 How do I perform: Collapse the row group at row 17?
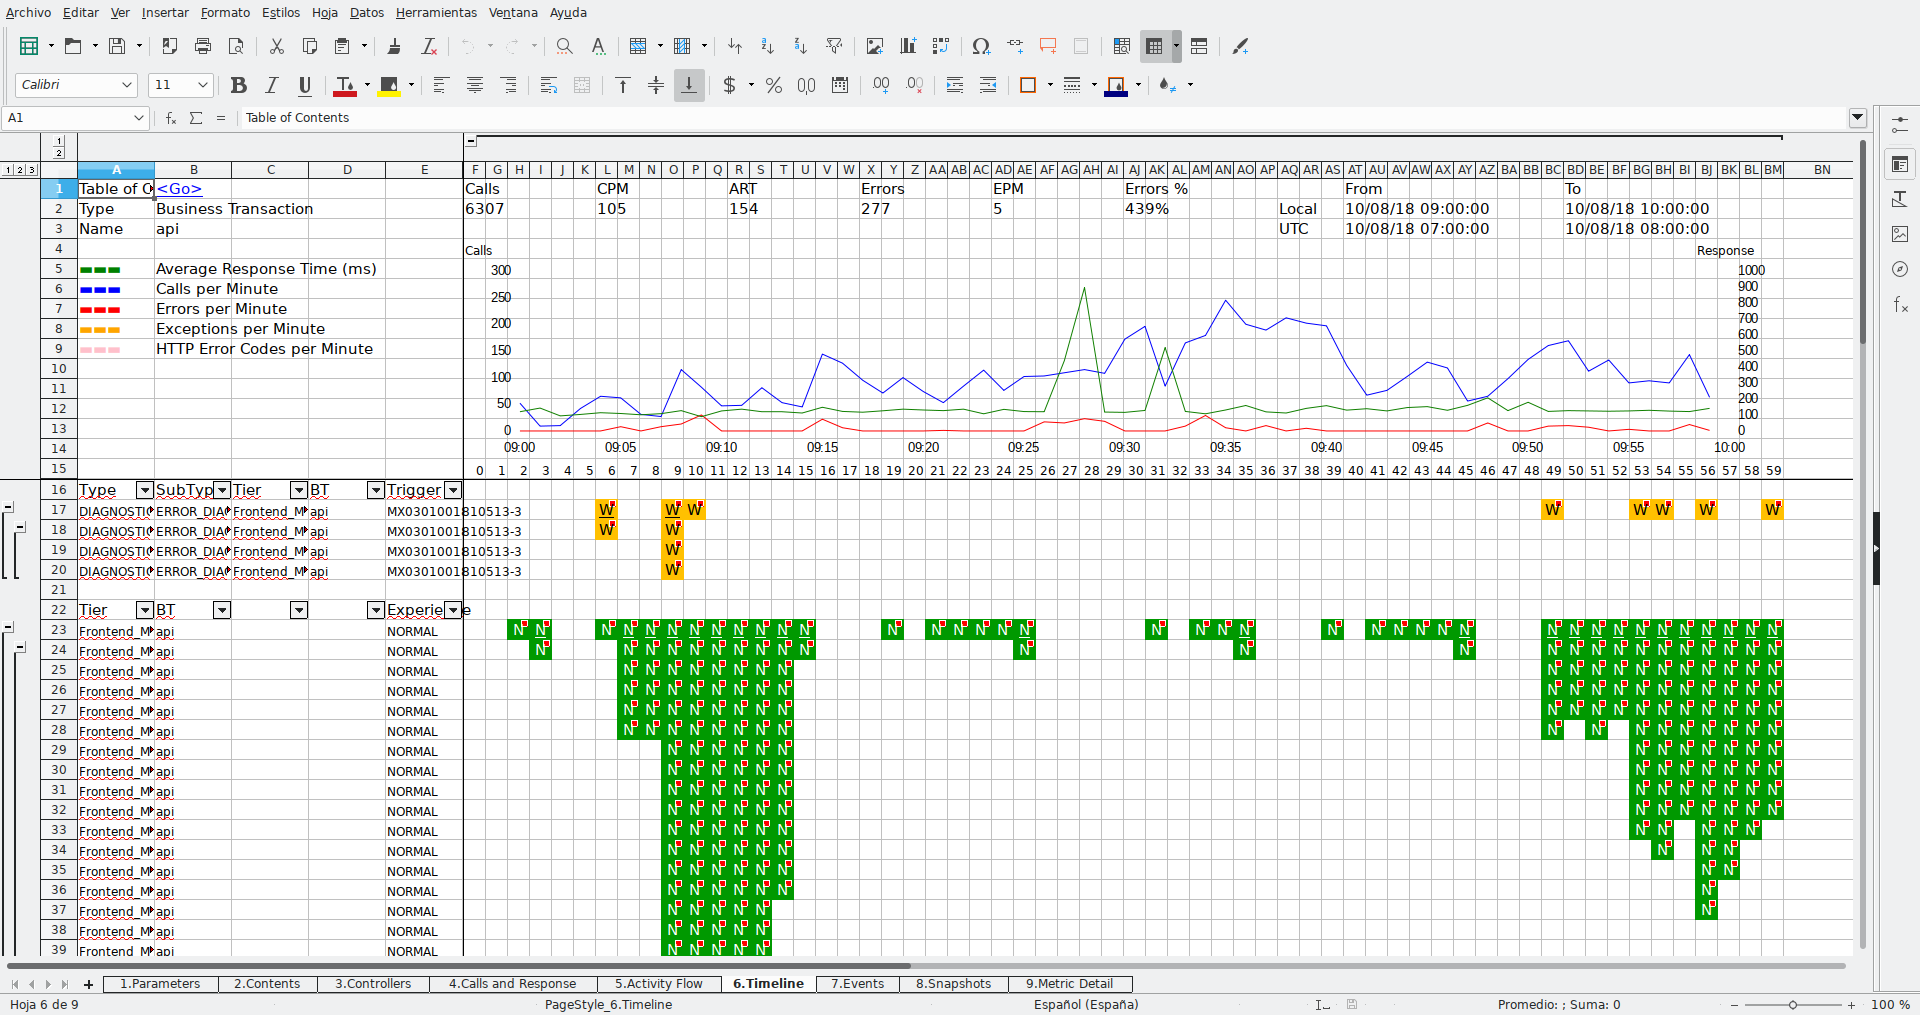pos(8,508)
